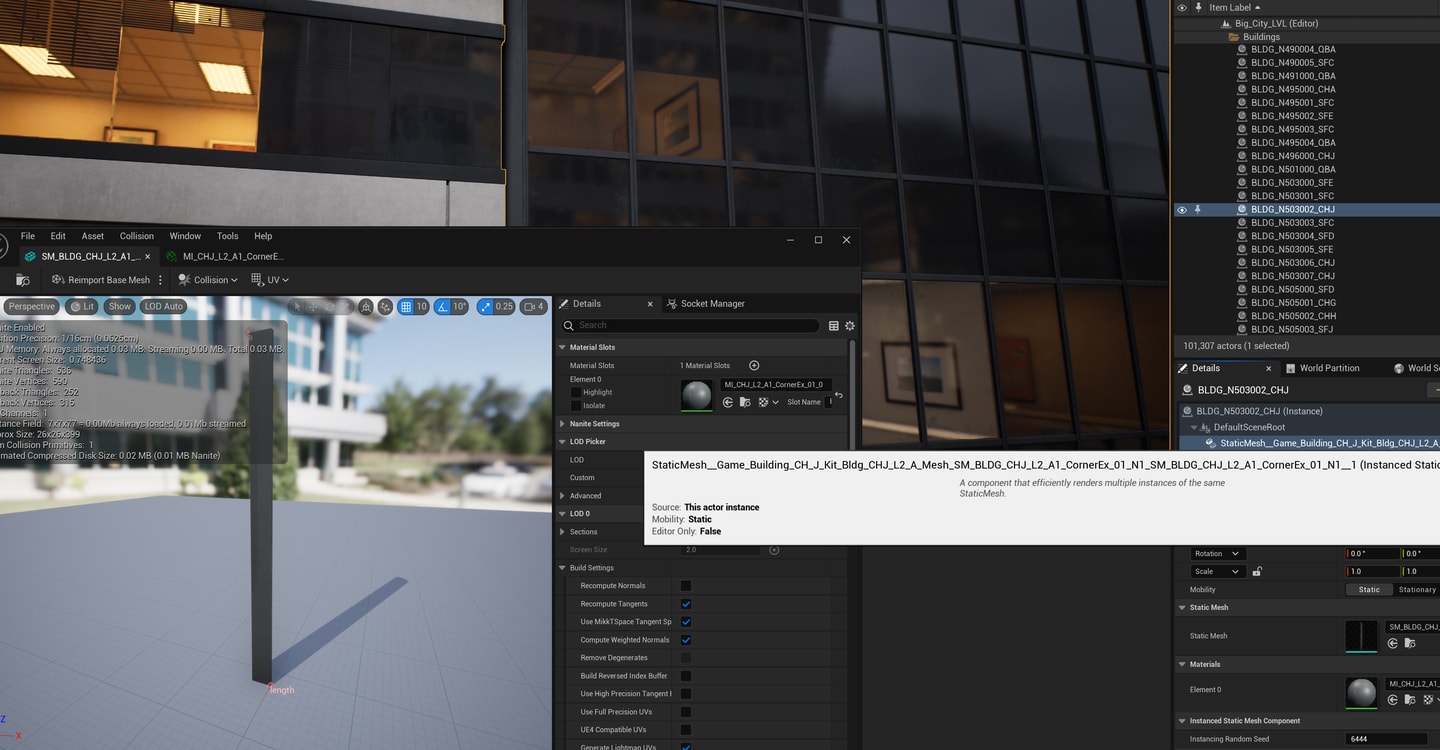1440x750 pixels.
Task: Switch to the MI_CHJ_L2_A1_CornerEx tab
Action: [225, 256]
